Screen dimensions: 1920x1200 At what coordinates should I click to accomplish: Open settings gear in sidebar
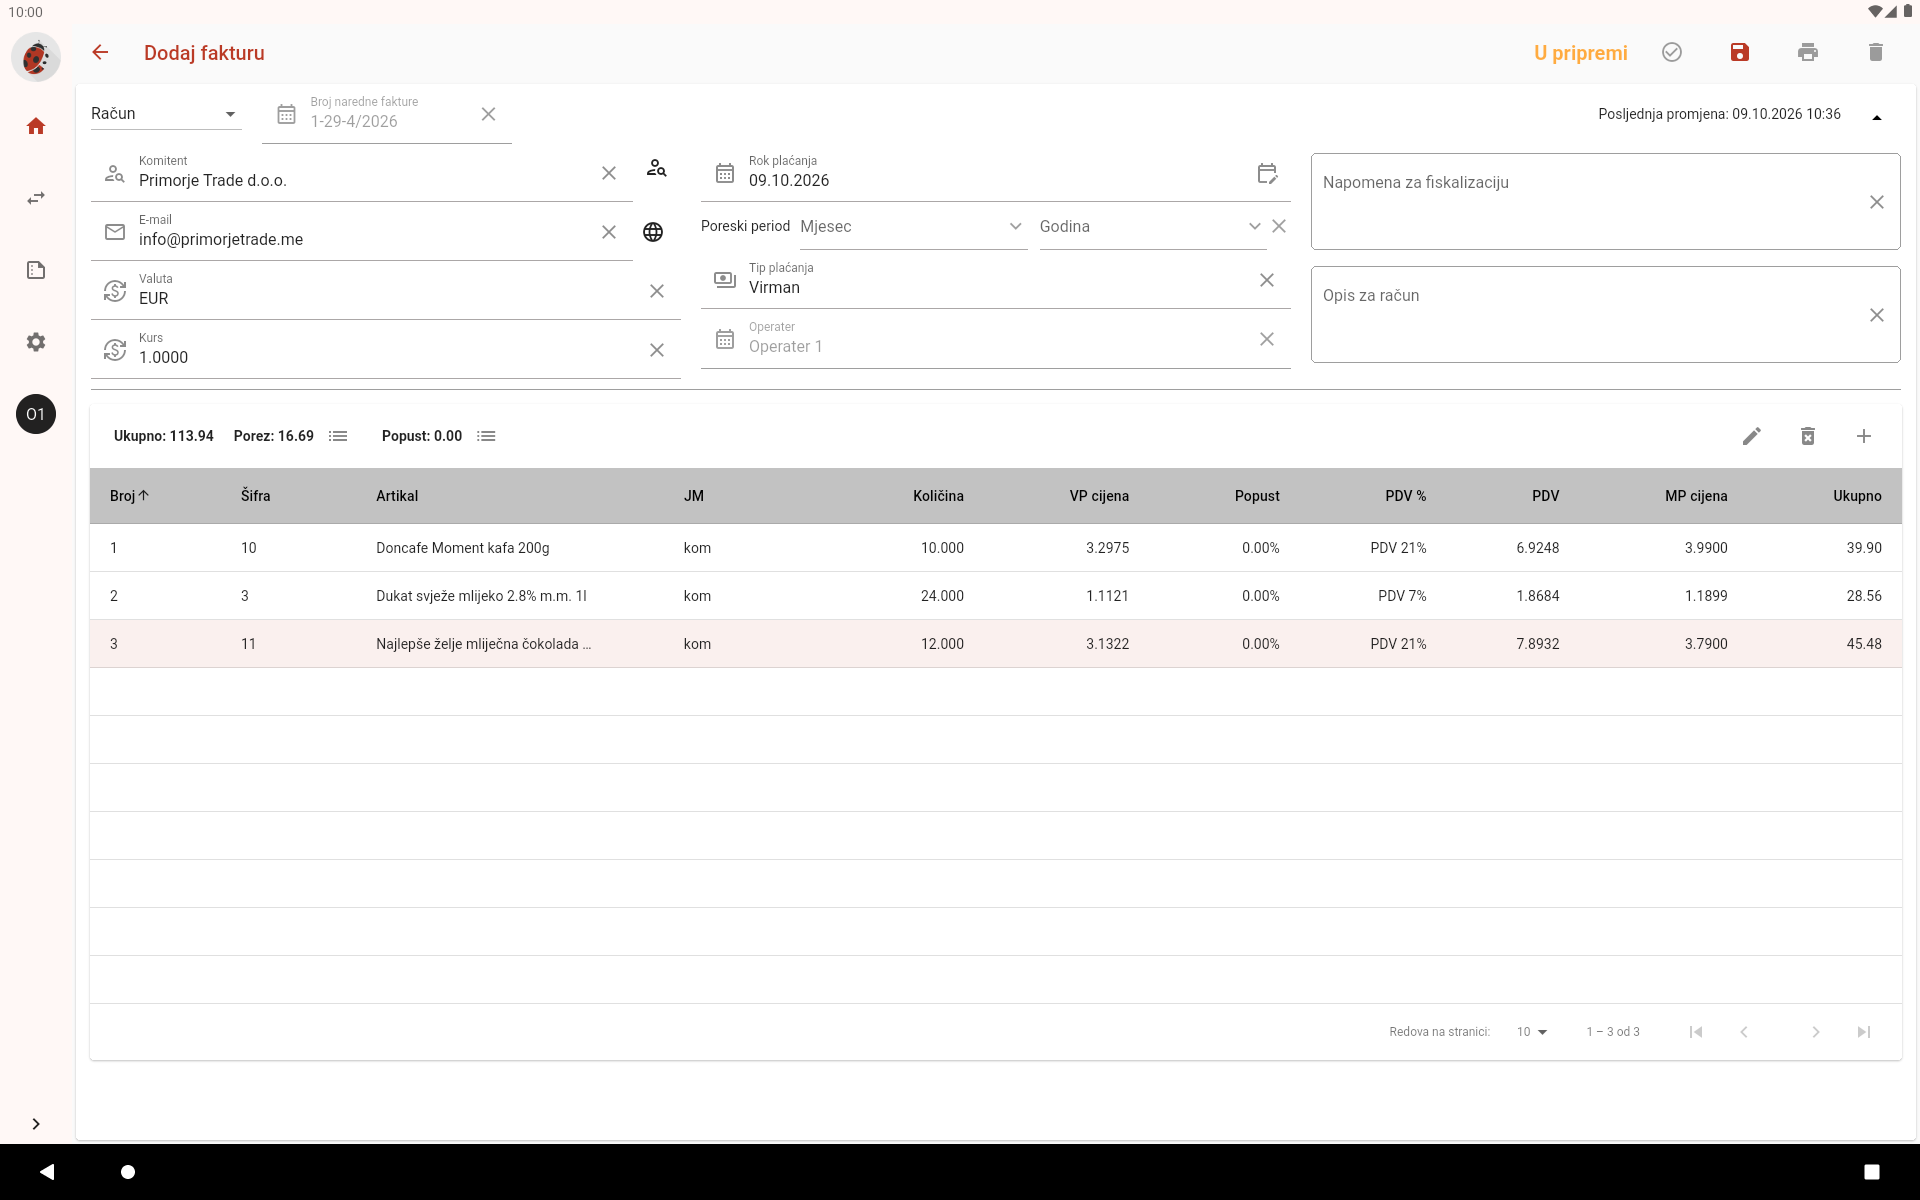point(36,342)
